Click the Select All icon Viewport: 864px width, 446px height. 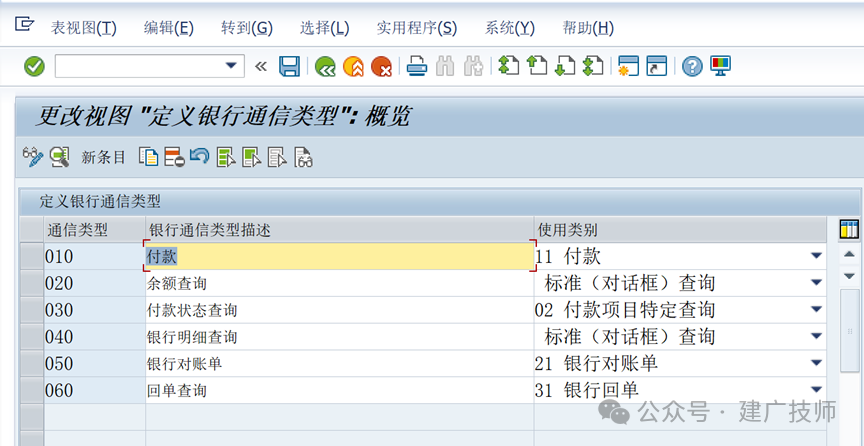point(226,158)
